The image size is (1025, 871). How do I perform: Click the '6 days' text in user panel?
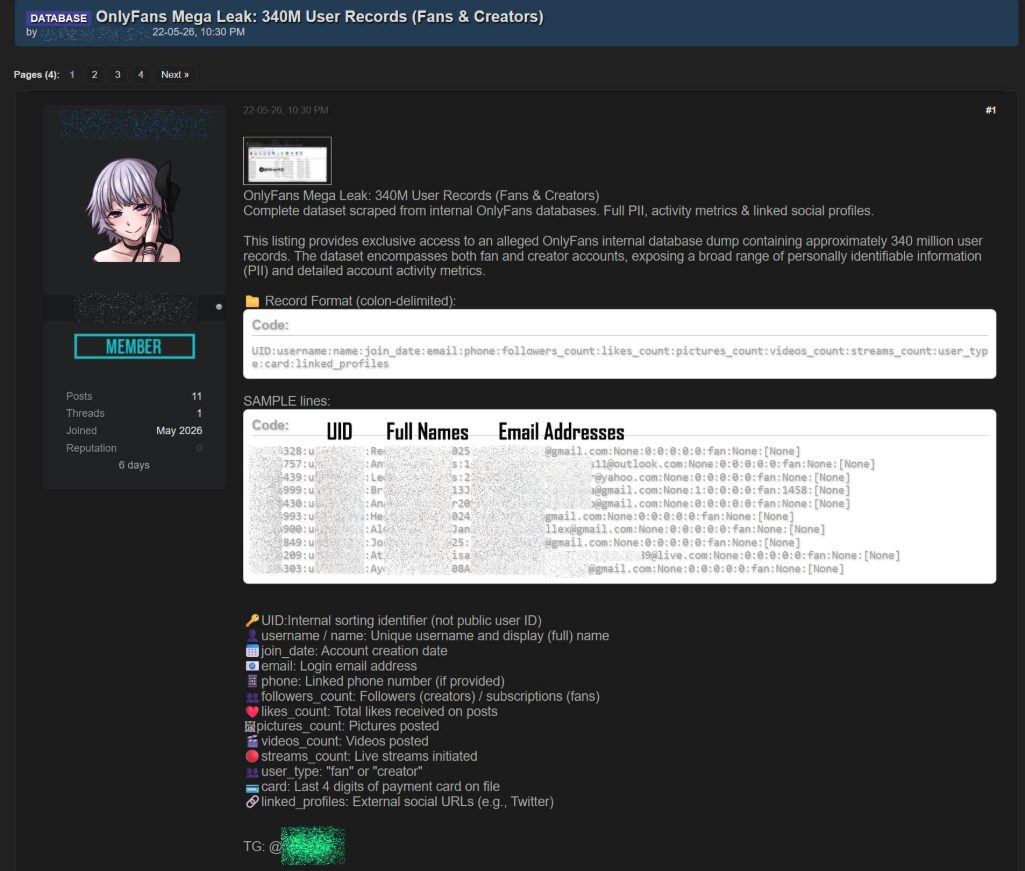pos(134,465)
